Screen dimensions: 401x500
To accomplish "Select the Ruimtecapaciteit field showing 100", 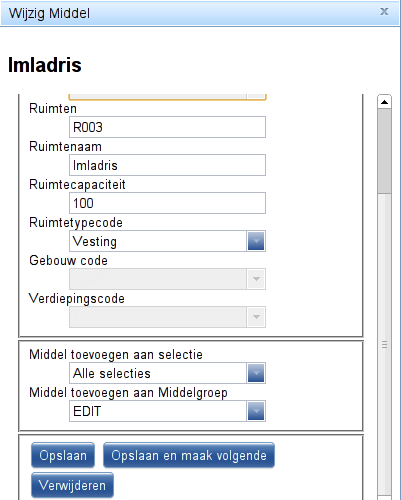I will pos(167,203).
